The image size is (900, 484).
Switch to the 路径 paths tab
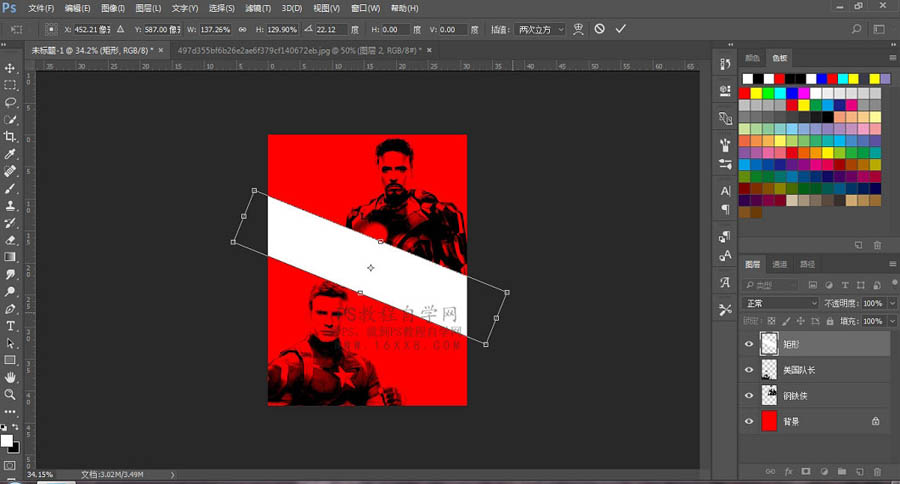[807, 264]
